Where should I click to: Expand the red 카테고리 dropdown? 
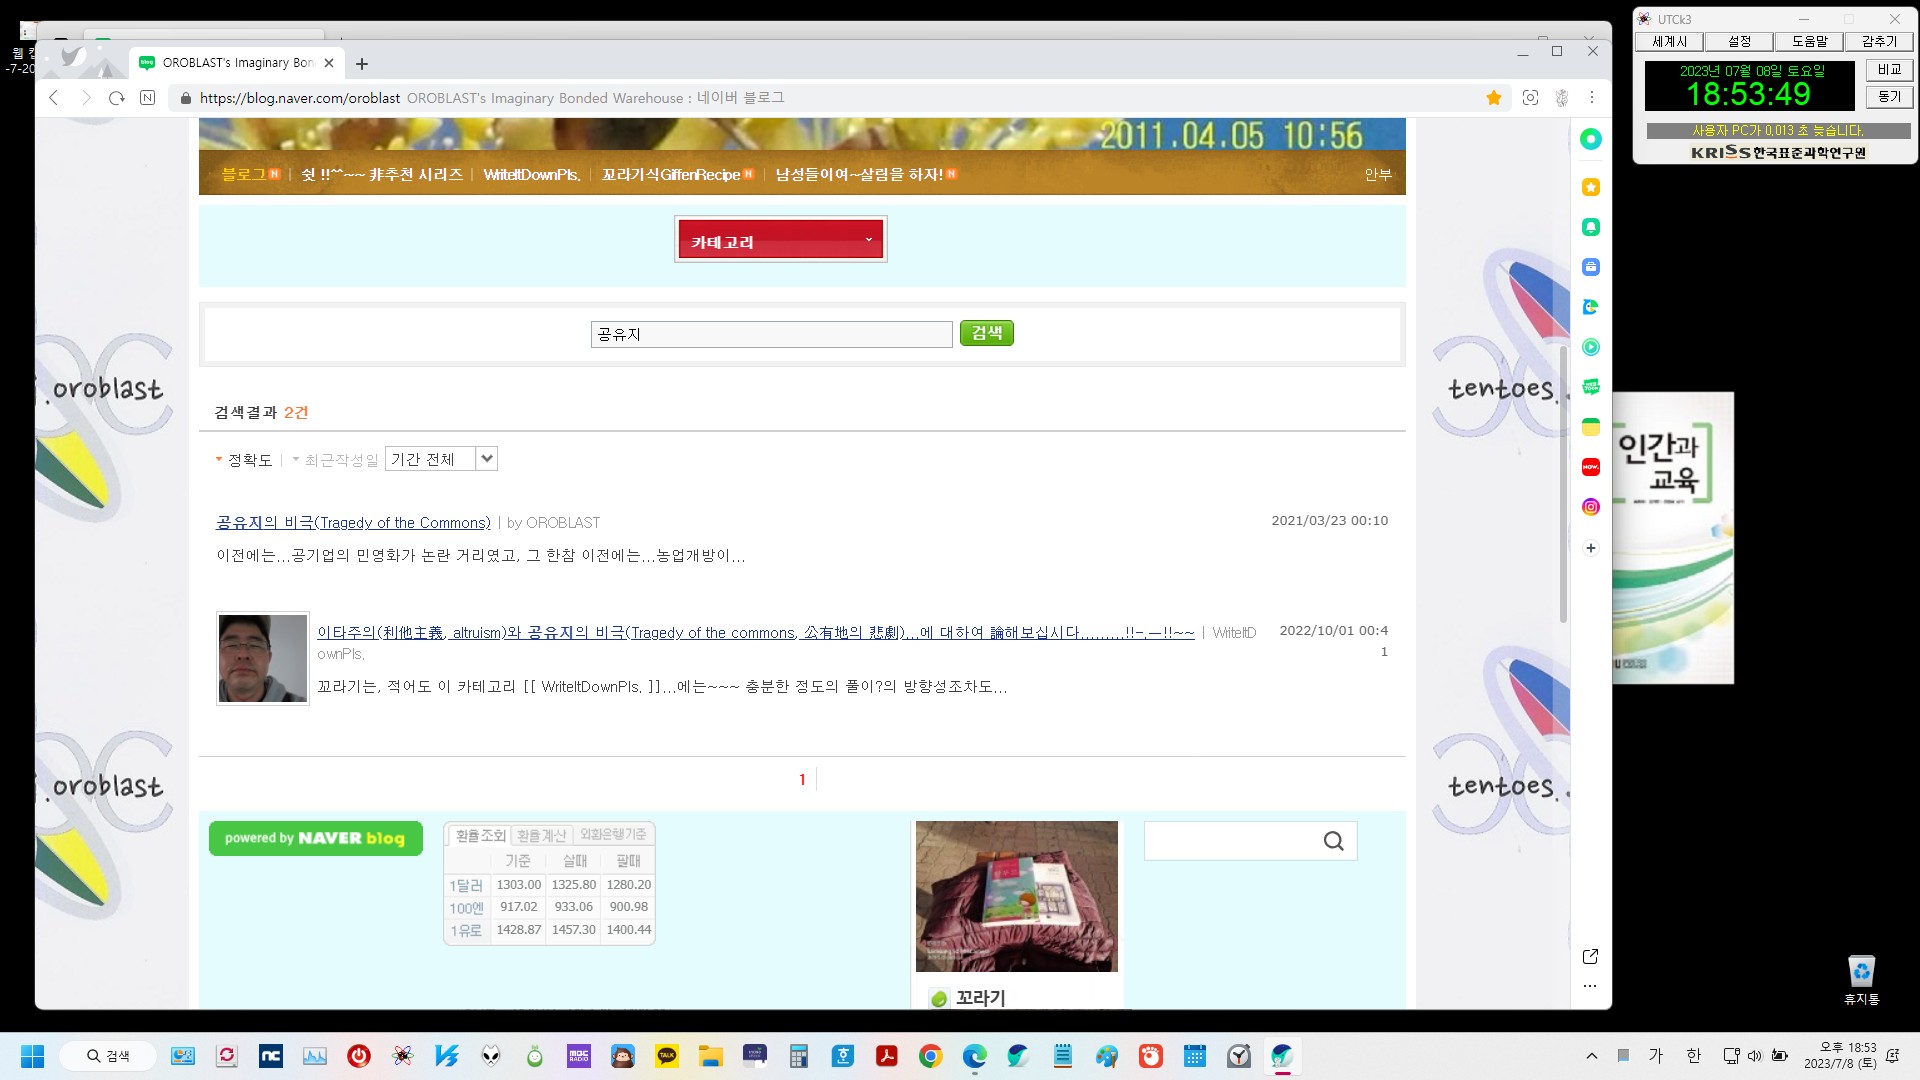point(780,240)
